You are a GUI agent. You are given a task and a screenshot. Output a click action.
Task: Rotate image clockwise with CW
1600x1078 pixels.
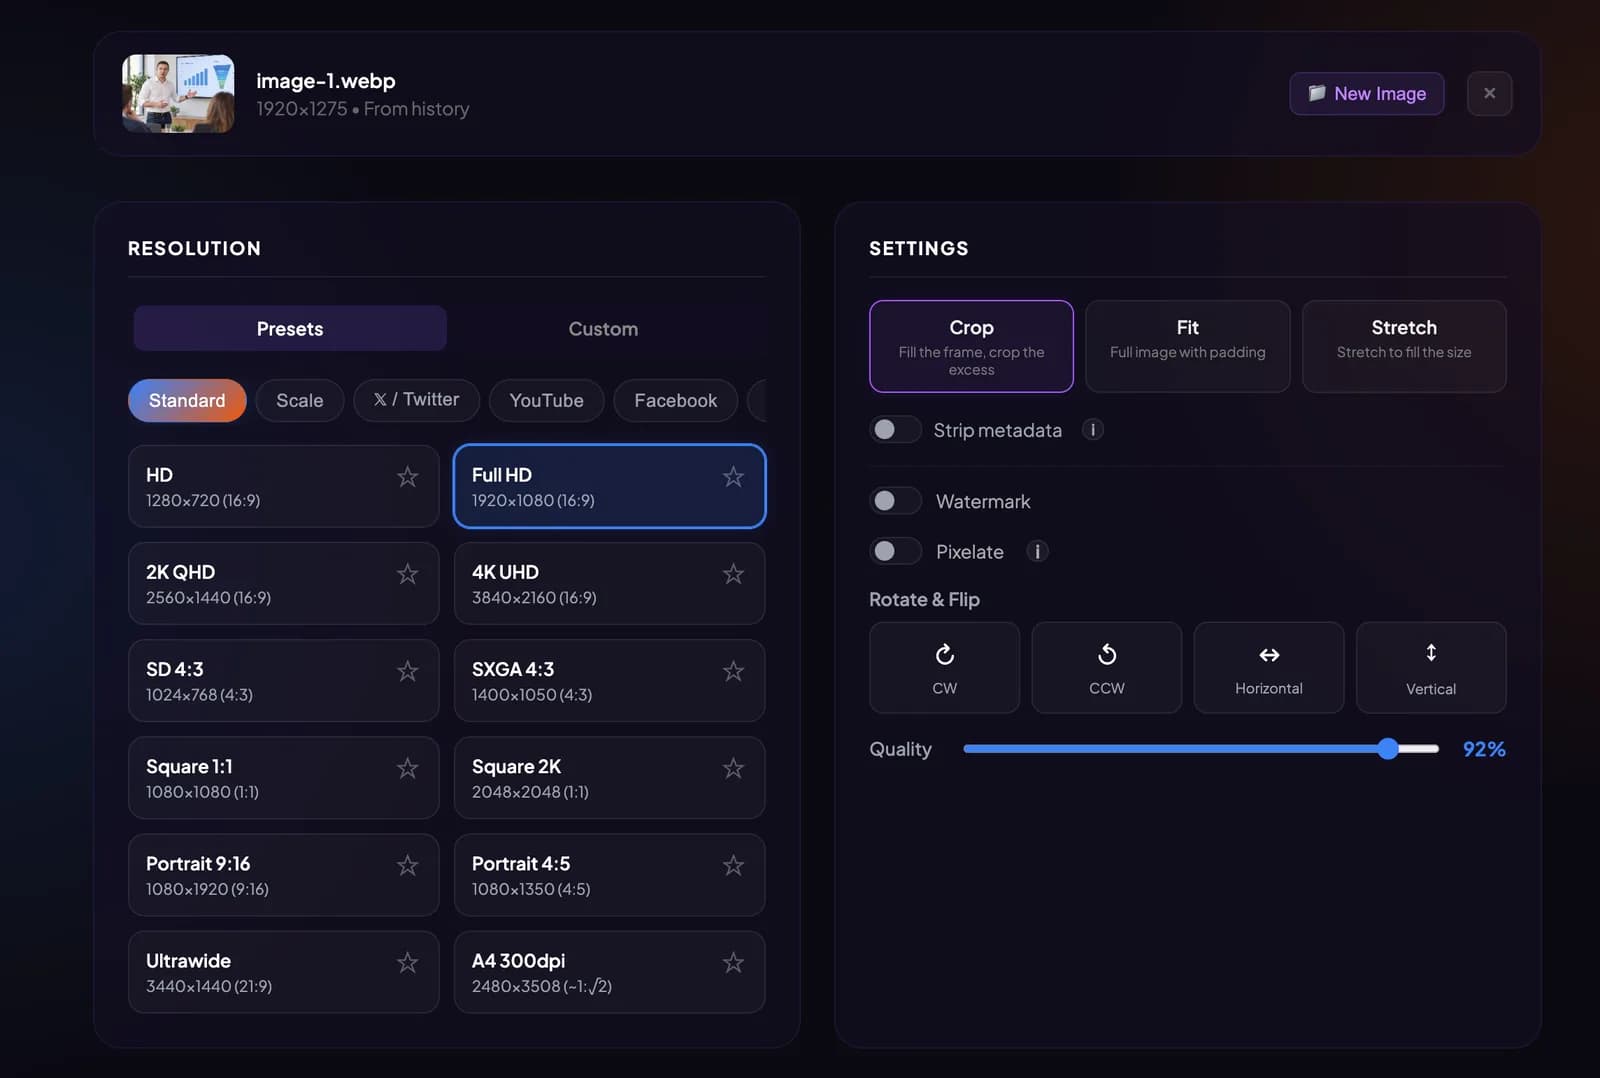point(944,668)
